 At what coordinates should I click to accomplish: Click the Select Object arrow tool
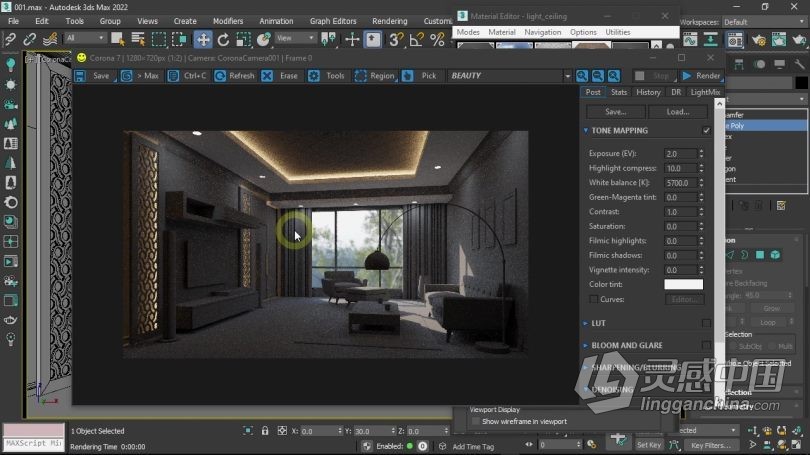click(118, 39)
